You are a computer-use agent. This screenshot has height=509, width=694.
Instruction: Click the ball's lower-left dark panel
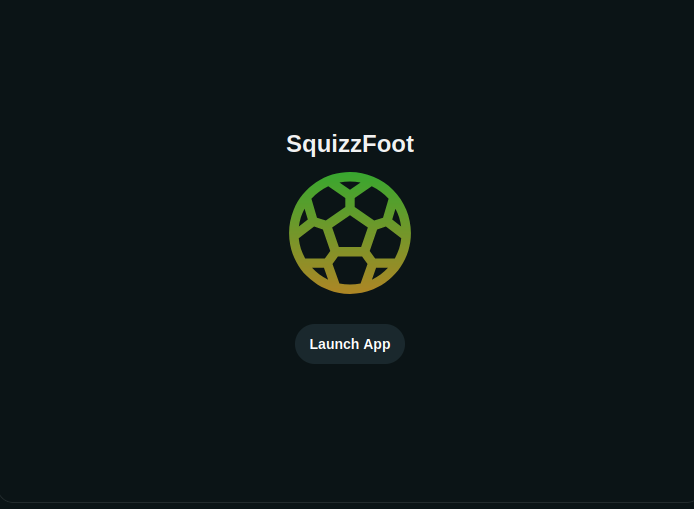point(314,243)
